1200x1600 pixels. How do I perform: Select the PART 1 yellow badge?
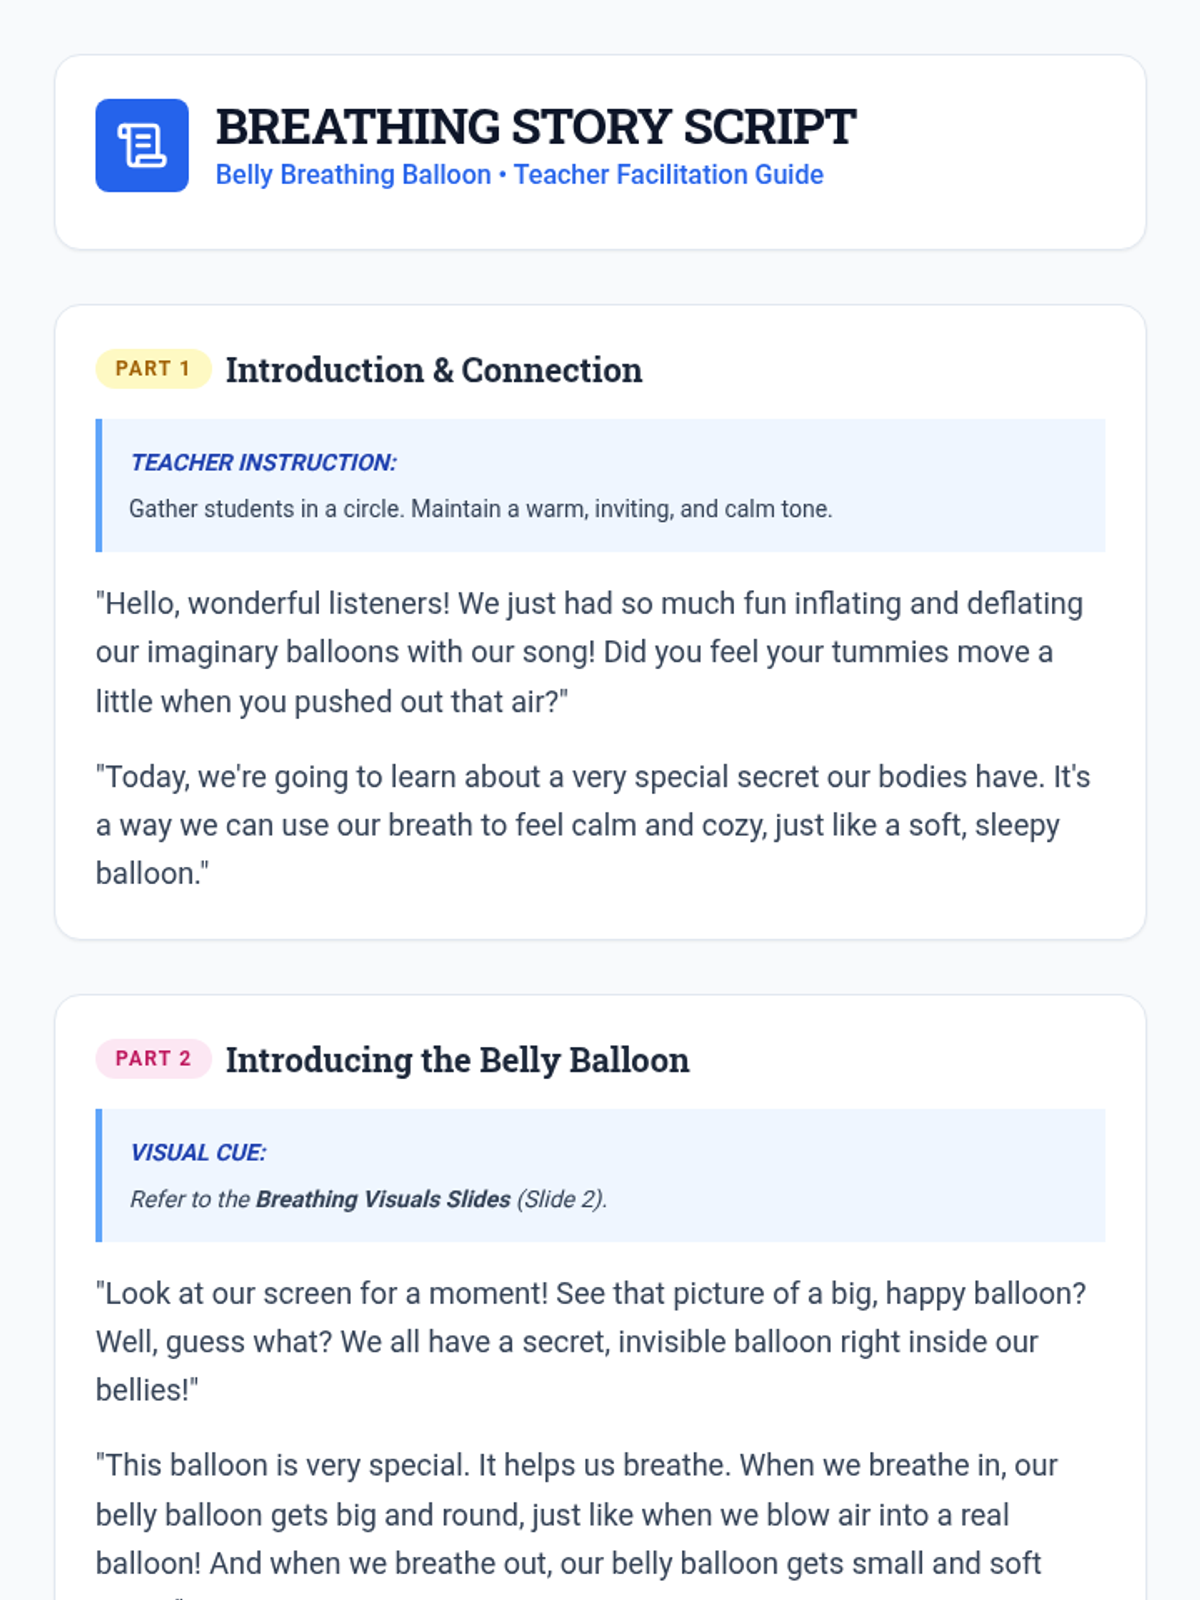(153, 369)
